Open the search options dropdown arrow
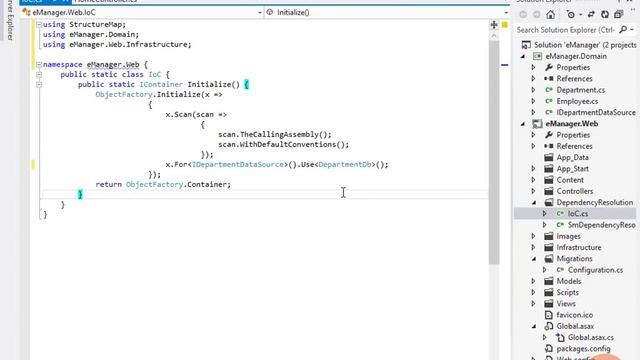Viewport: 640px width, 360px height. (632, 30)
